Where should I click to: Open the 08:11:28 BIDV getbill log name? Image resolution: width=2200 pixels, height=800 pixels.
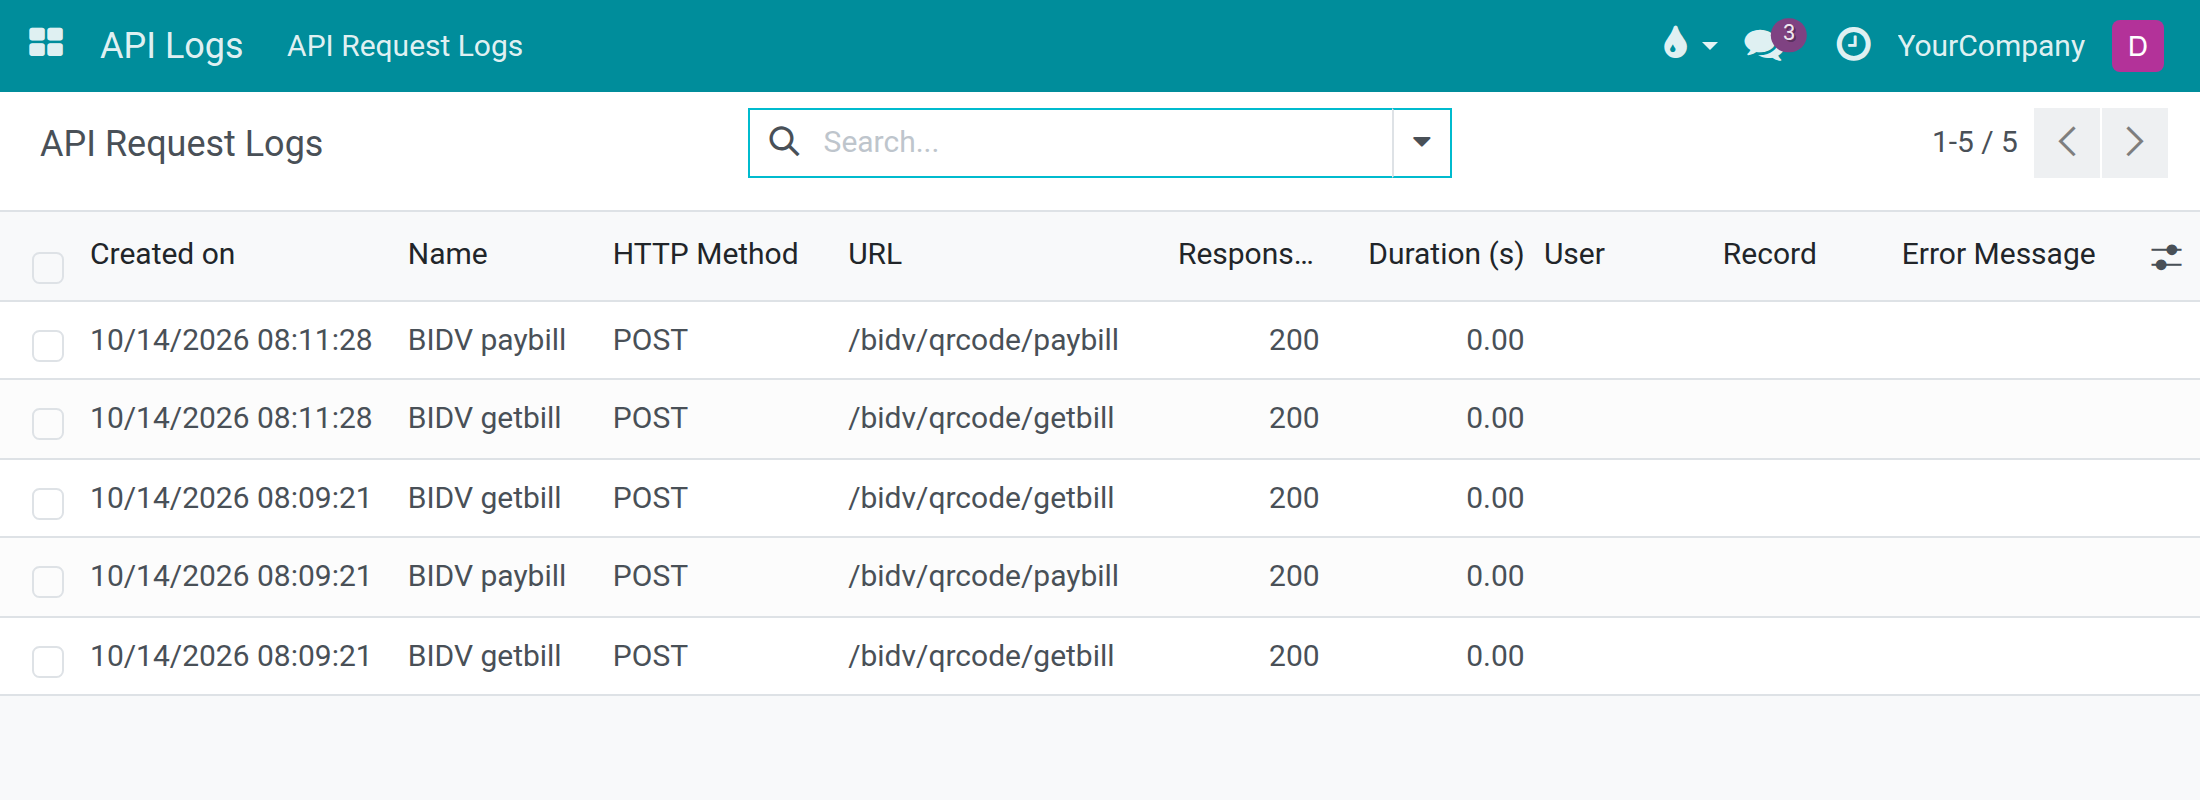pos(484,418)
